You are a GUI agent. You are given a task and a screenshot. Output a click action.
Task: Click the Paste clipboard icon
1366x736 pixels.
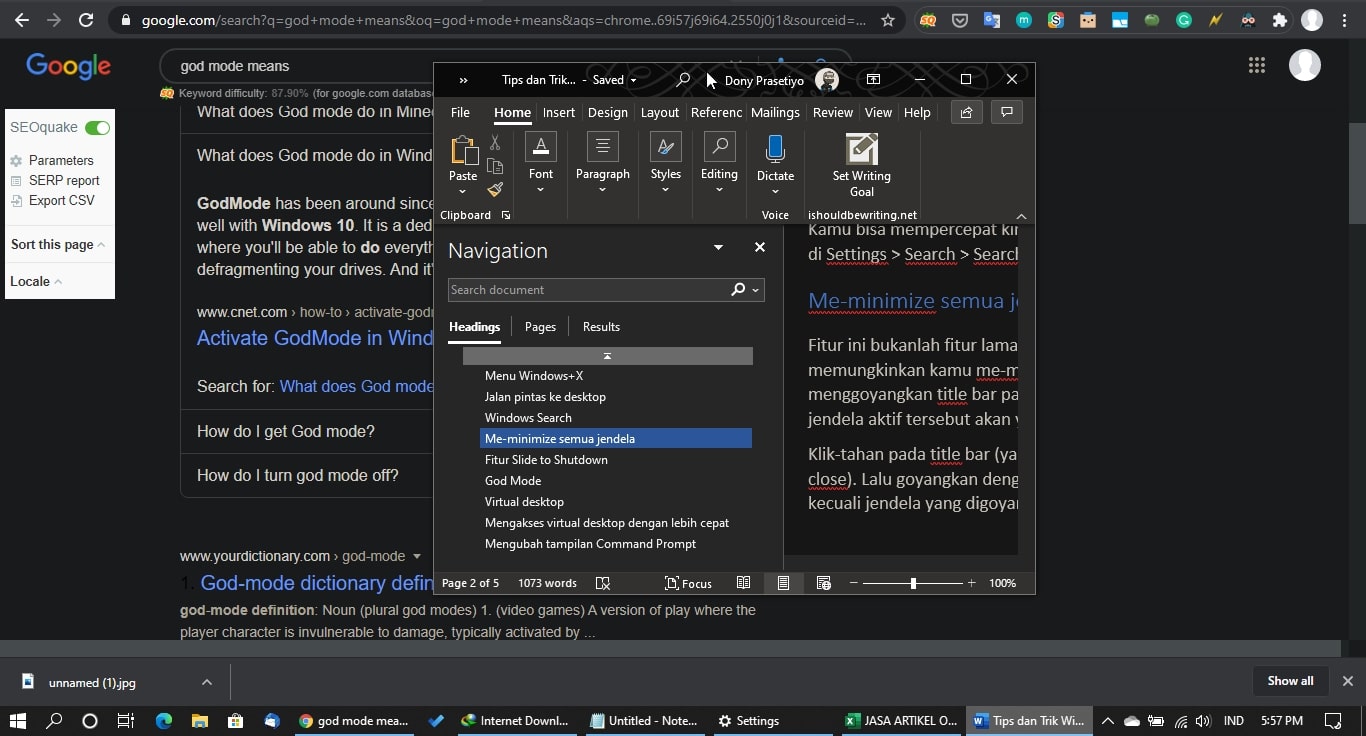point(464,151)
